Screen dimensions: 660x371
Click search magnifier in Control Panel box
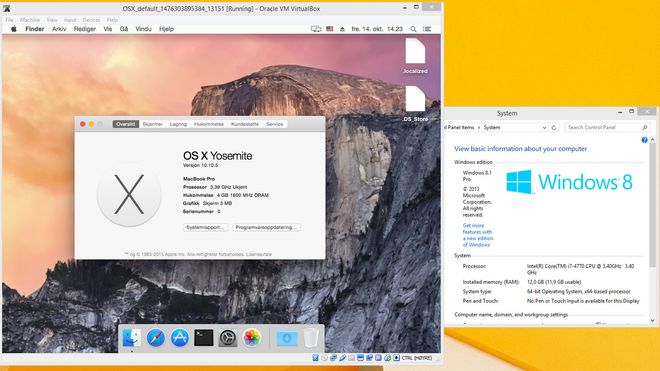pos(644,127)
